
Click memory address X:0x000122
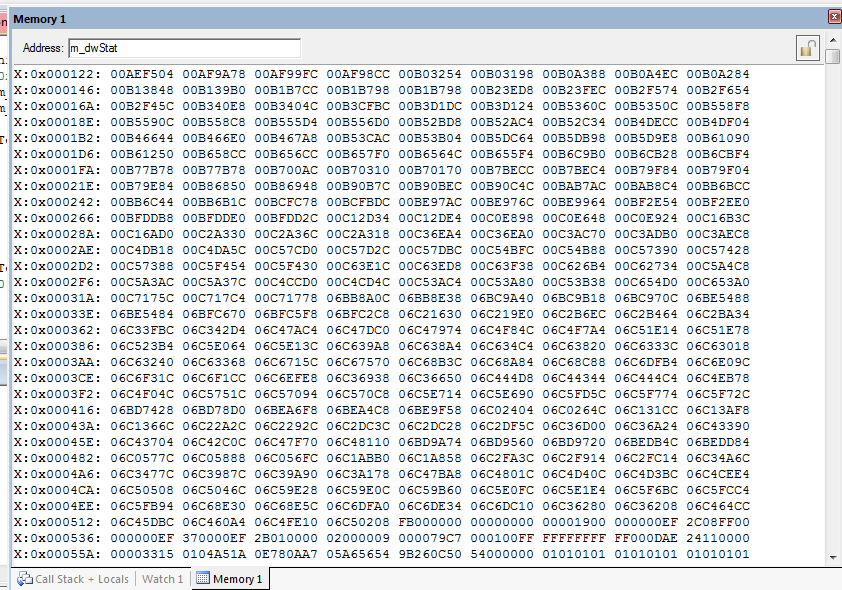(x=56, y=74)
